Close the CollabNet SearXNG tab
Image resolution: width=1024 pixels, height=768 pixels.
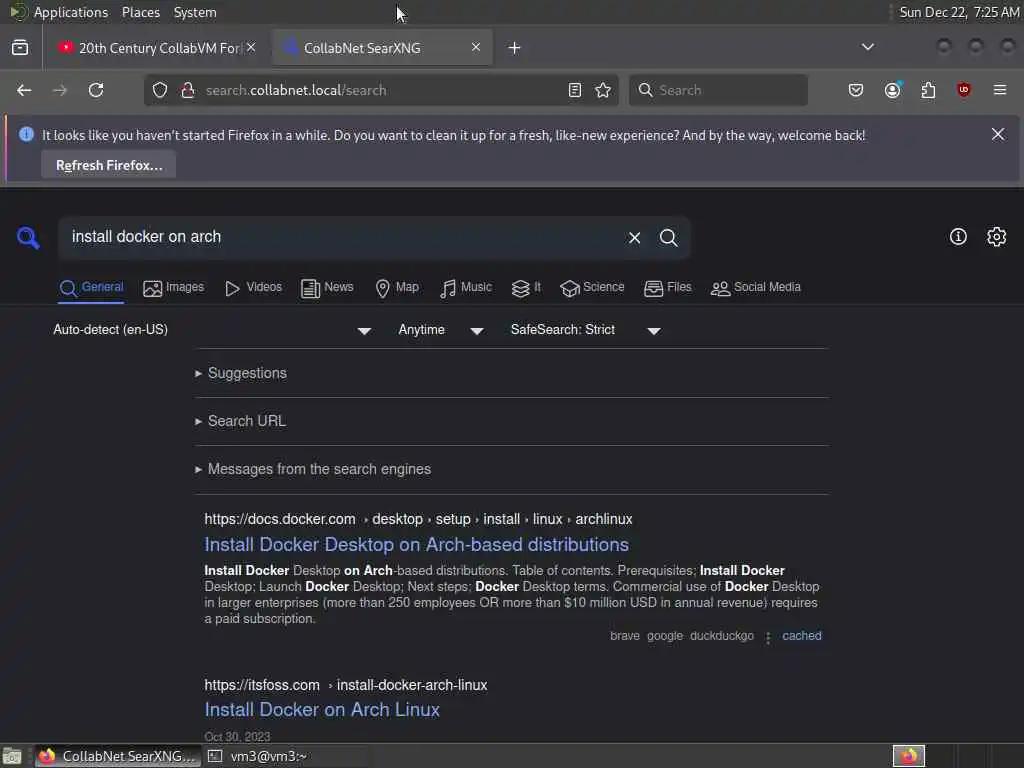click(475, 47)
